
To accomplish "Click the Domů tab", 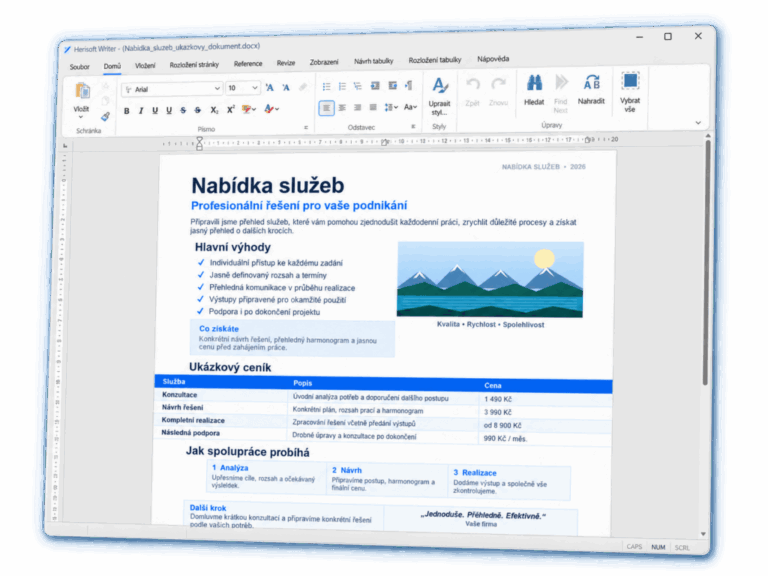I will pos(112,66).
